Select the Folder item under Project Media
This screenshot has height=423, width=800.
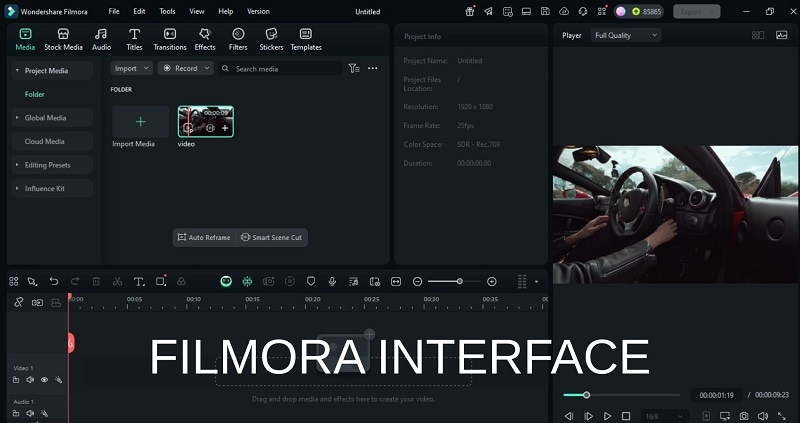click(34, 94)
